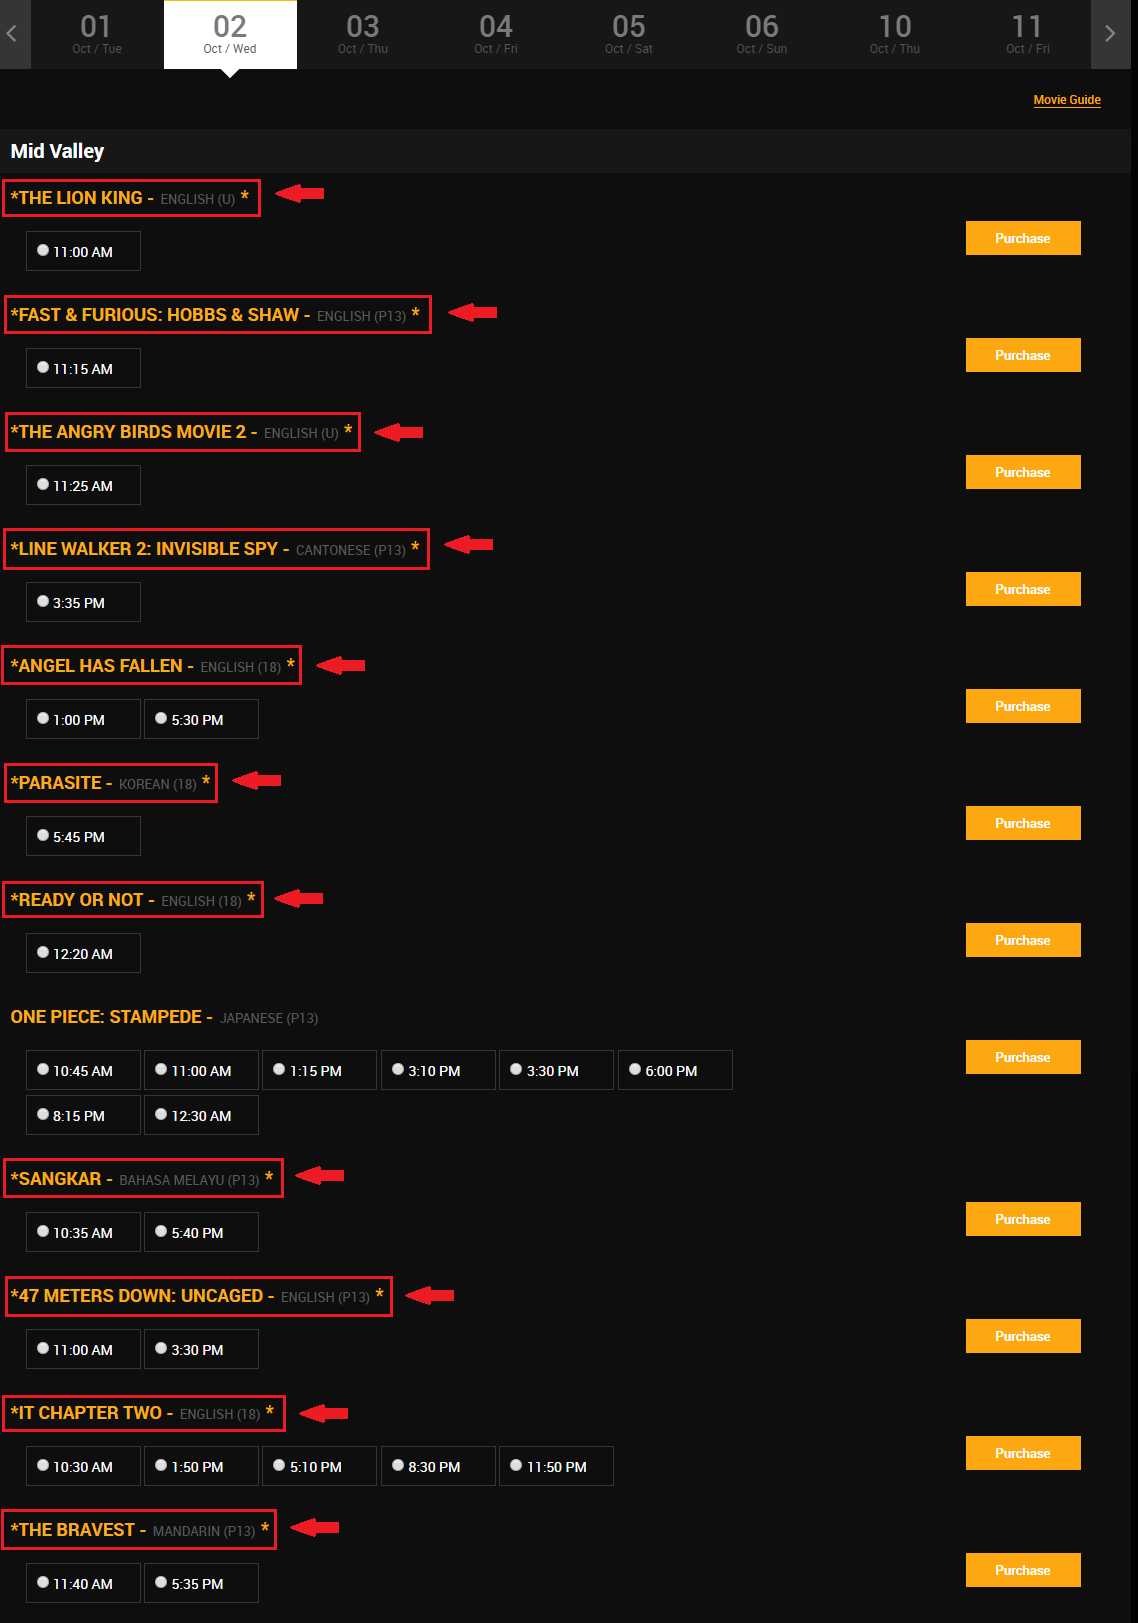Open the Movie Guide link
The width and height of the screenshot is (1138, 1623).
click(1067, 100)
